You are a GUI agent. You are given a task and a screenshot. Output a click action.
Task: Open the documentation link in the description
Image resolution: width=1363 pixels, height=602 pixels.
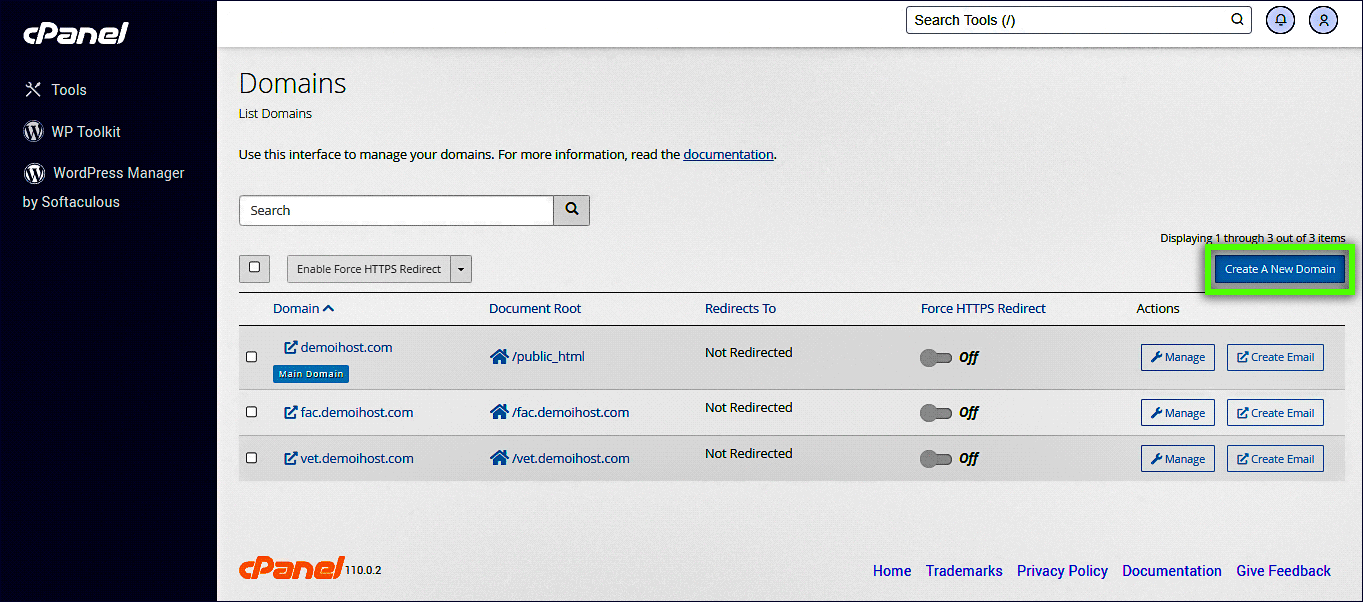[728, 155]
